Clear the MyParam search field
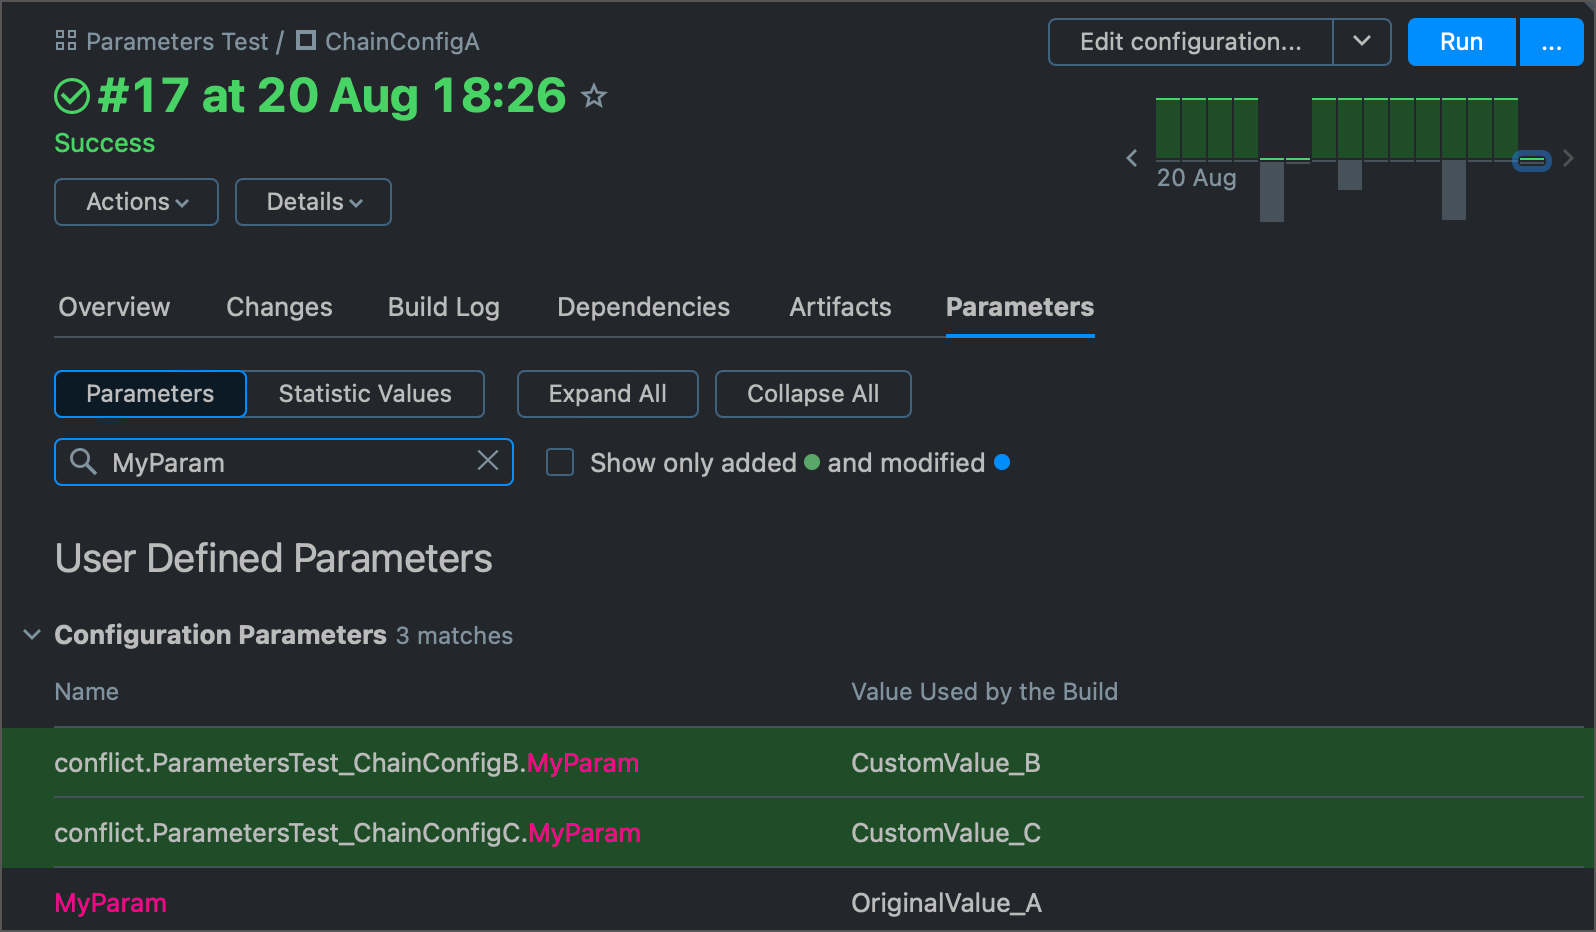 [x=488, y=460]
